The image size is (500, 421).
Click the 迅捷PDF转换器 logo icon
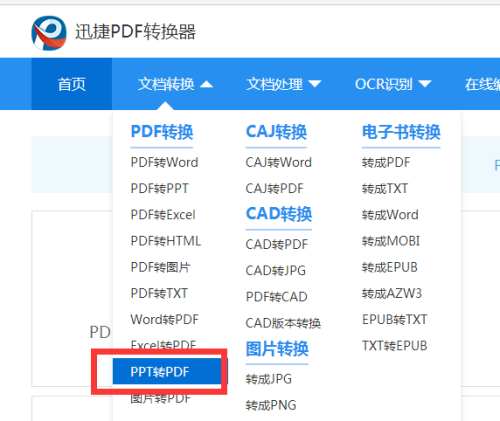coord(49,33)
